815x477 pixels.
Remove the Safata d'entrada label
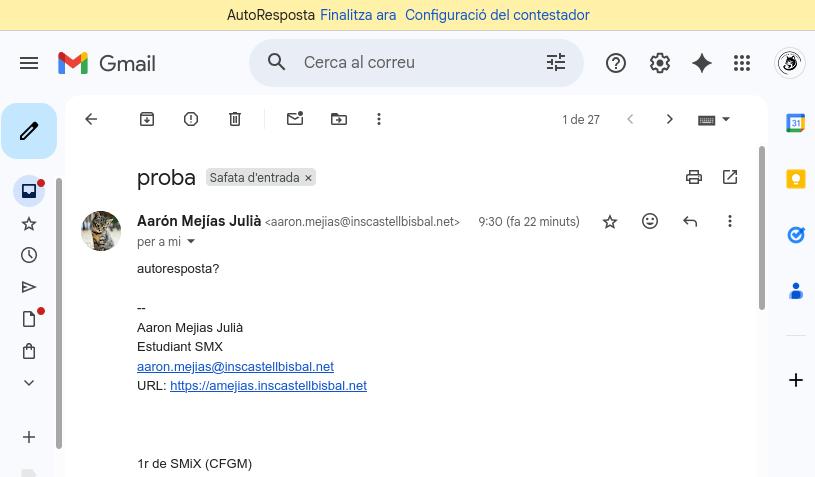click(x=309, y=178)
